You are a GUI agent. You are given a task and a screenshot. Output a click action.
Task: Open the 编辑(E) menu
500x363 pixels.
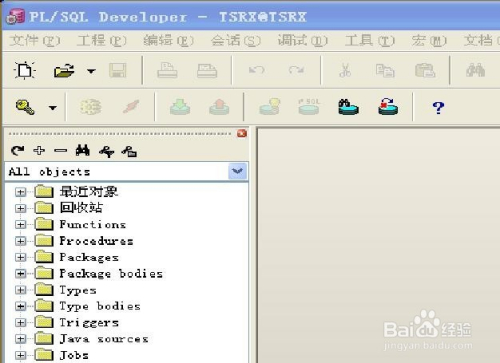tap(168, 41)
